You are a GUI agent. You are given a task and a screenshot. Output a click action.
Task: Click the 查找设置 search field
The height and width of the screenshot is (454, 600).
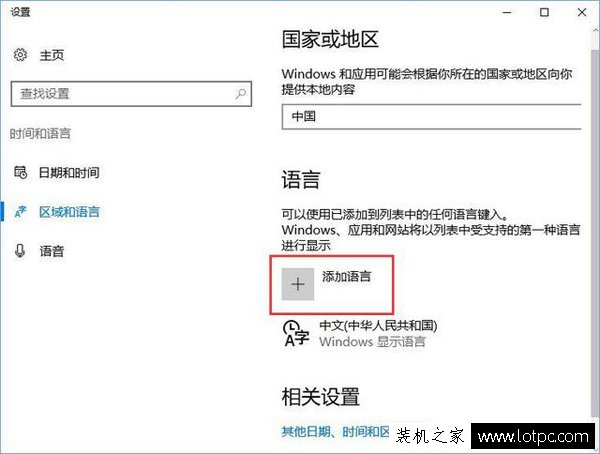tap(131, 93)
